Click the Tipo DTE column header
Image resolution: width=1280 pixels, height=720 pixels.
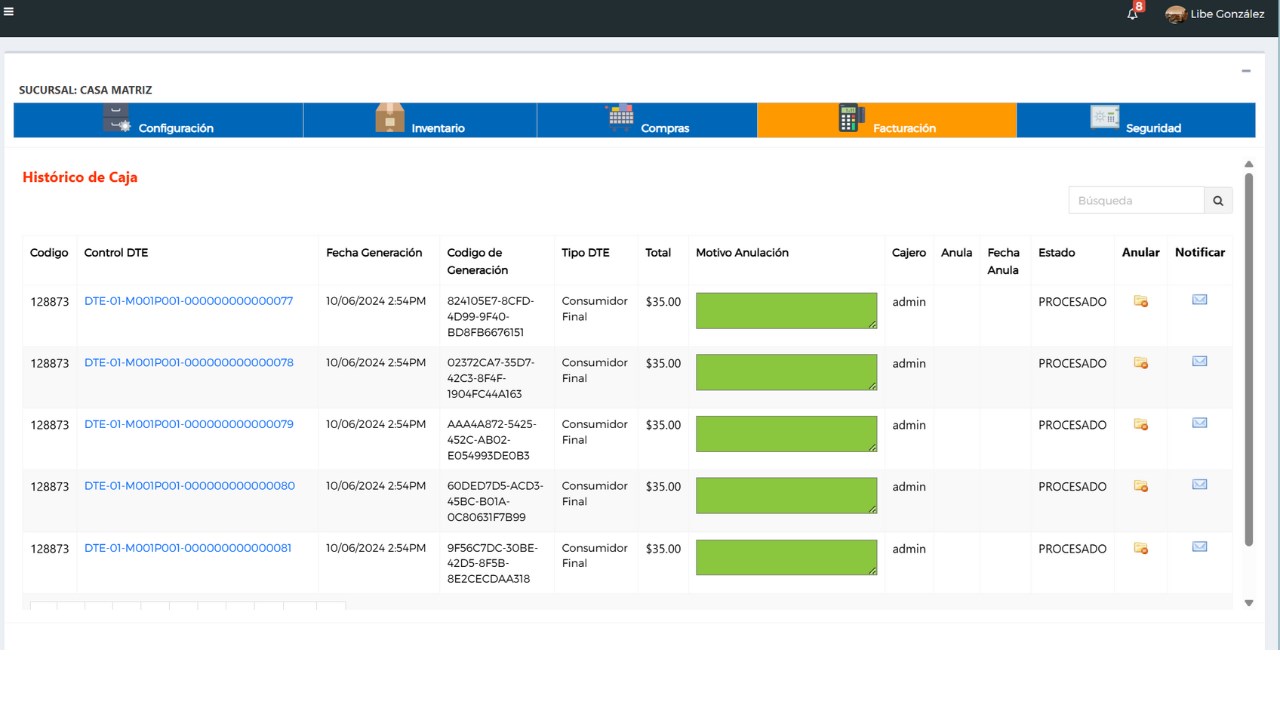[585, 253]
